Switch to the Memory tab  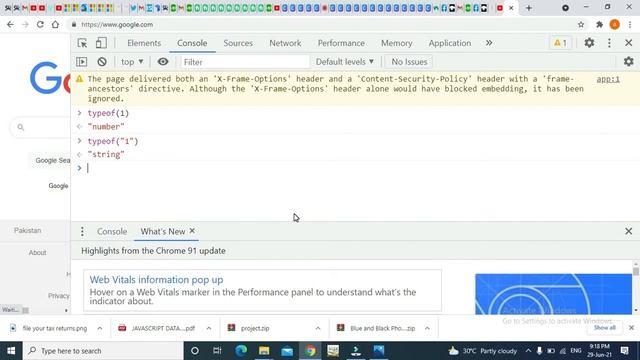396,43
